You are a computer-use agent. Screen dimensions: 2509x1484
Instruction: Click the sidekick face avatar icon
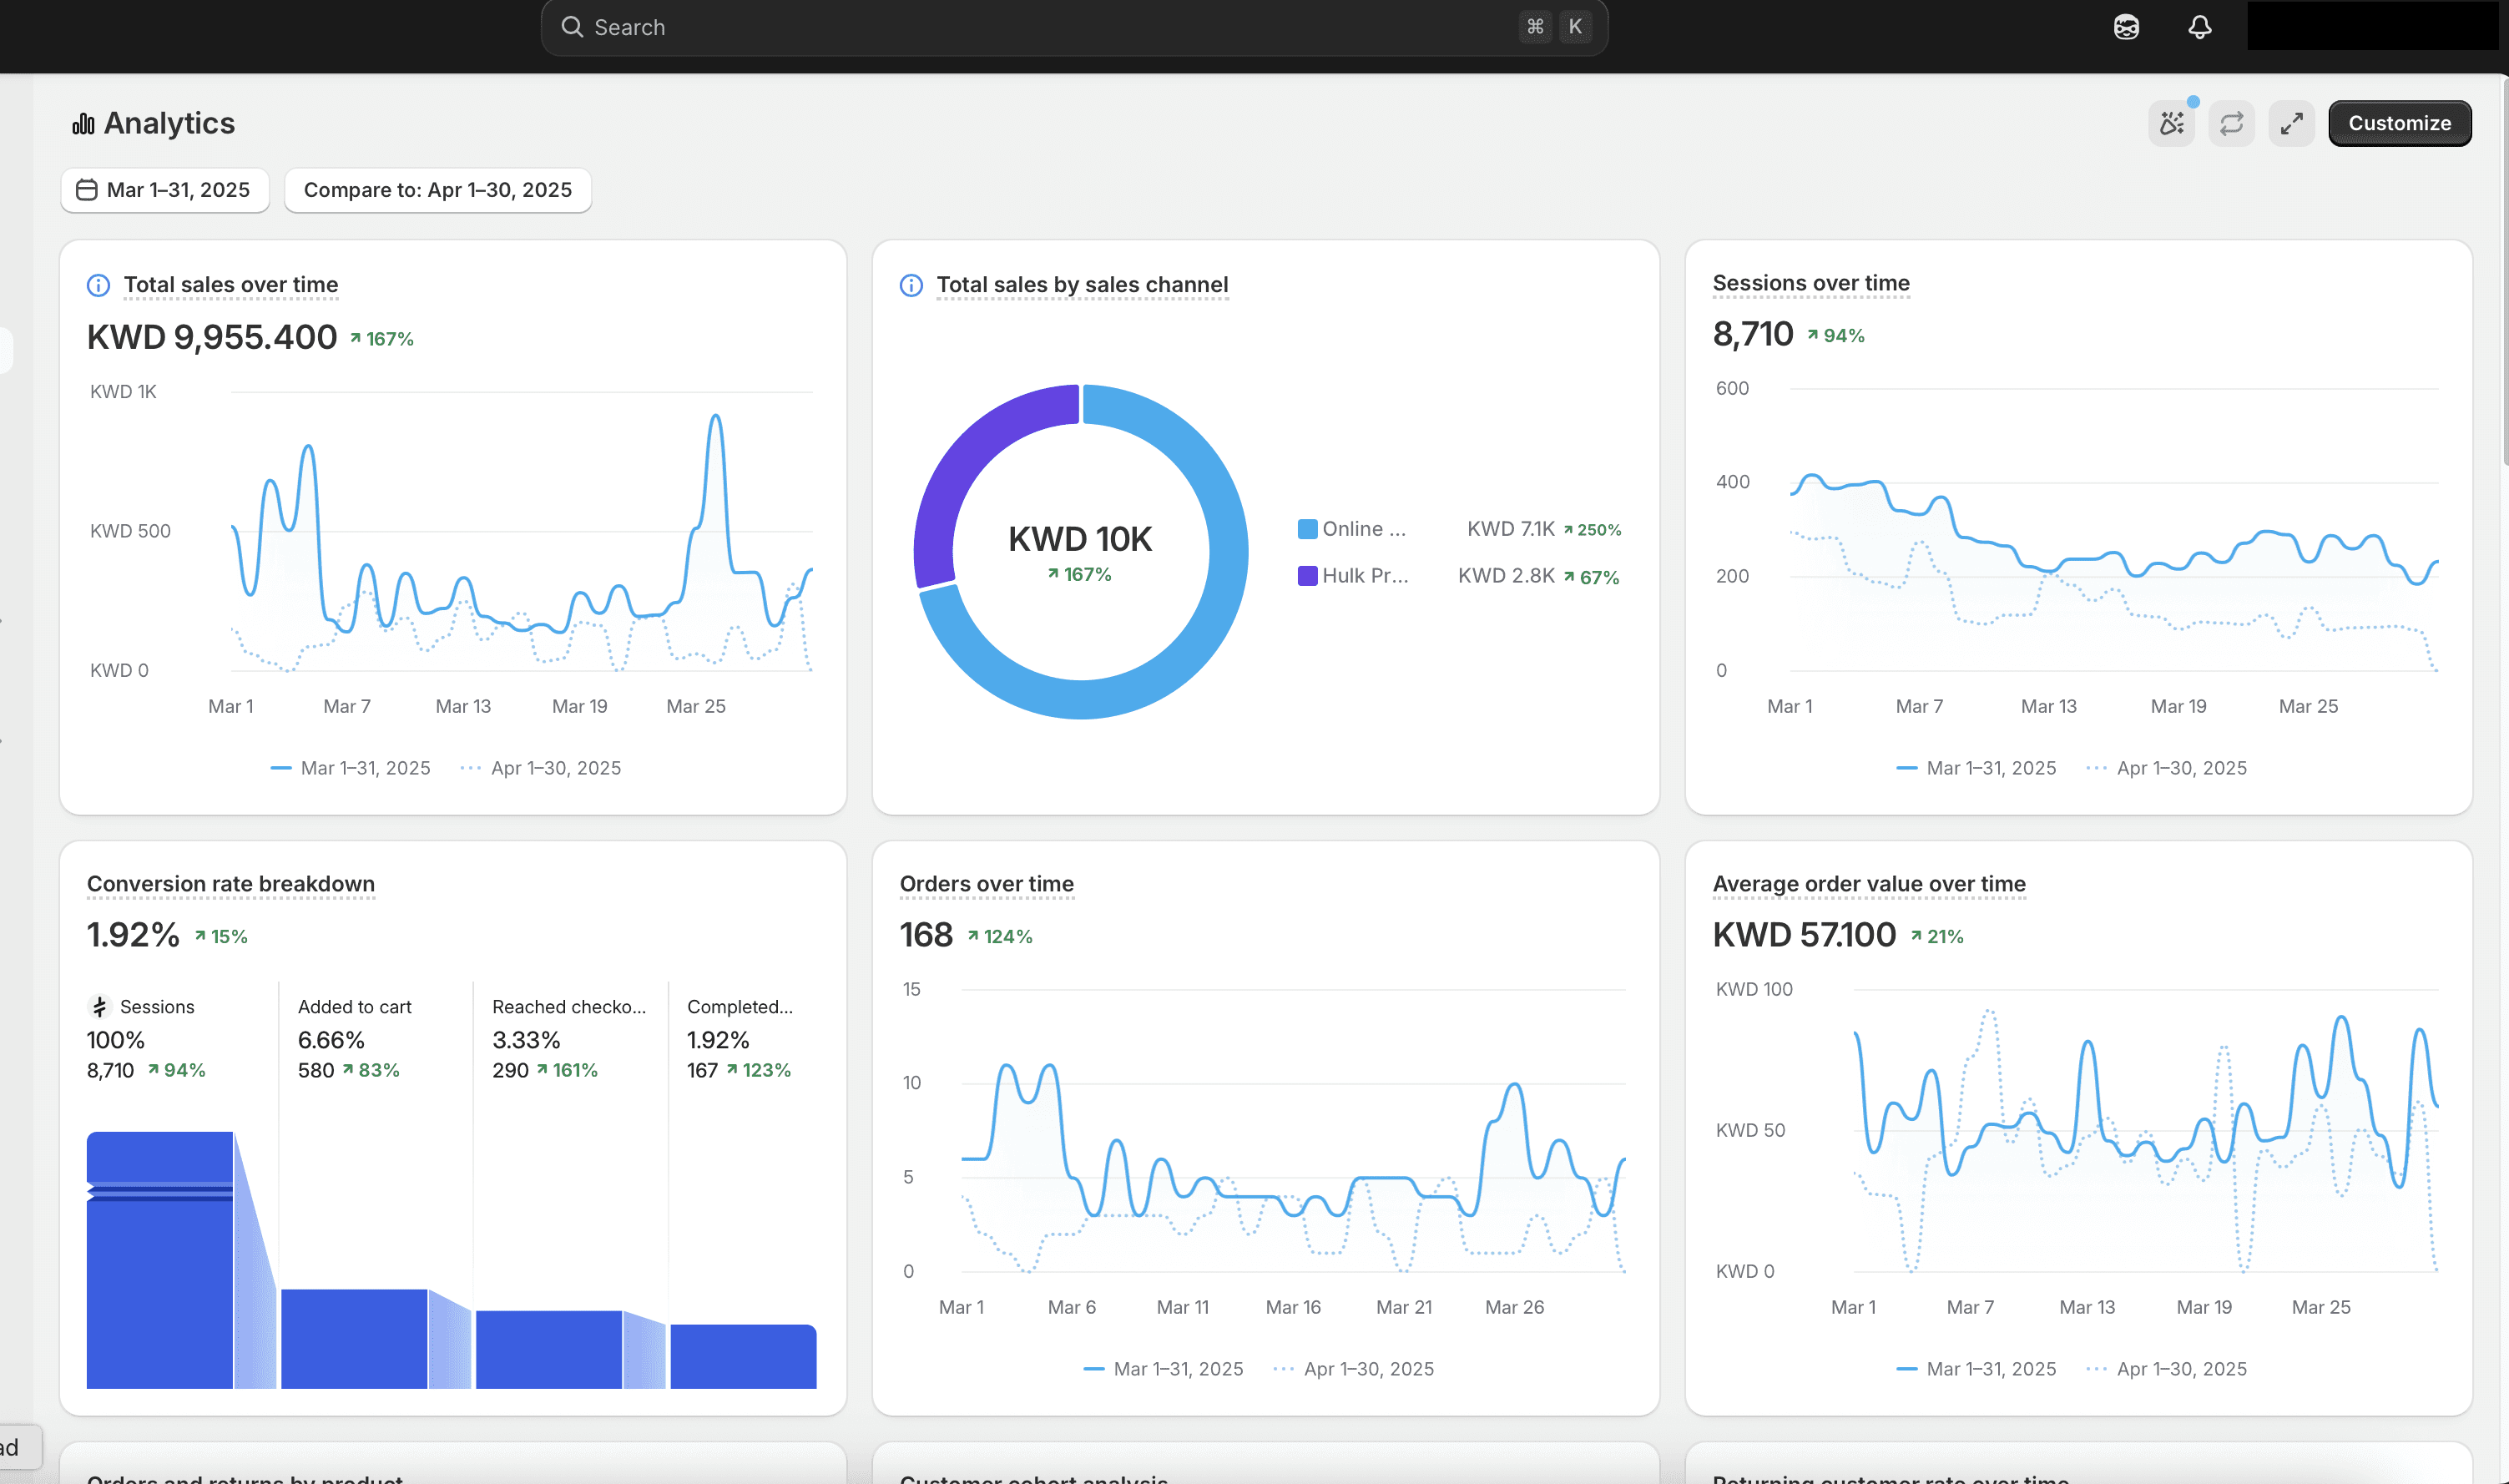click(x=2126, y=27)
